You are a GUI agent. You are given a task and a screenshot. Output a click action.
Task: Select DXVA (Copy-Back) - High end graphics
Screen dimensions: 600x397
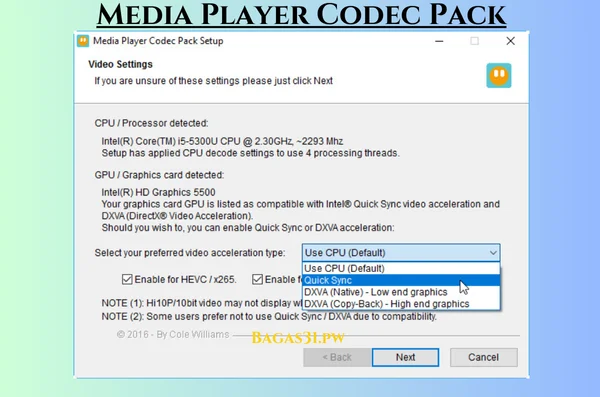pos(401,304)
